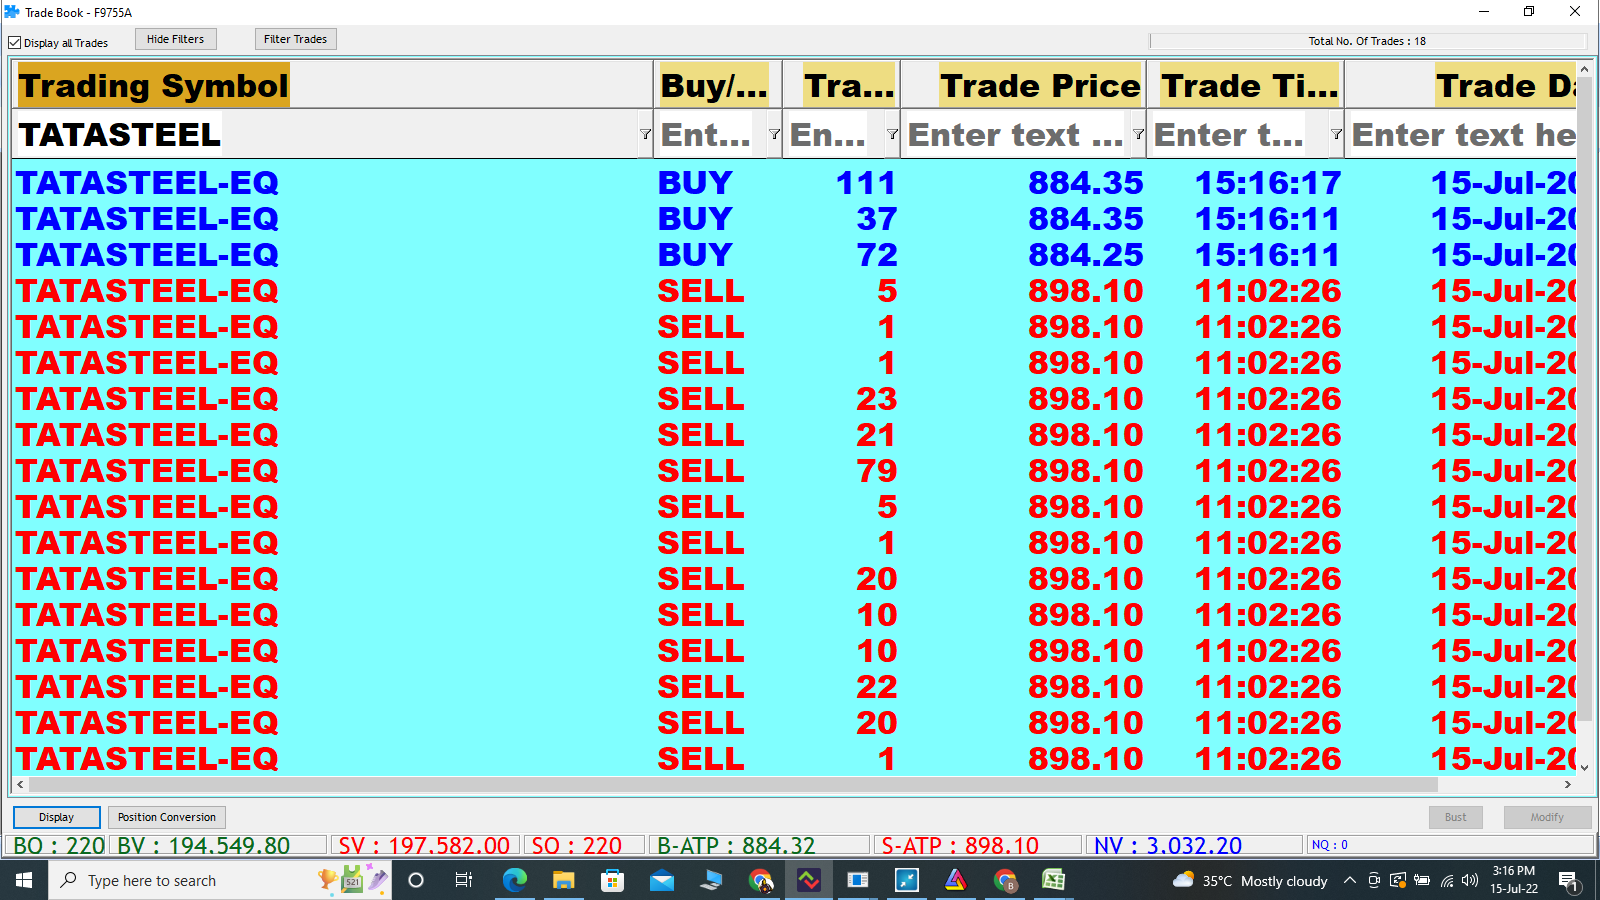Click the BV buy value status entry

click(218, 845)
